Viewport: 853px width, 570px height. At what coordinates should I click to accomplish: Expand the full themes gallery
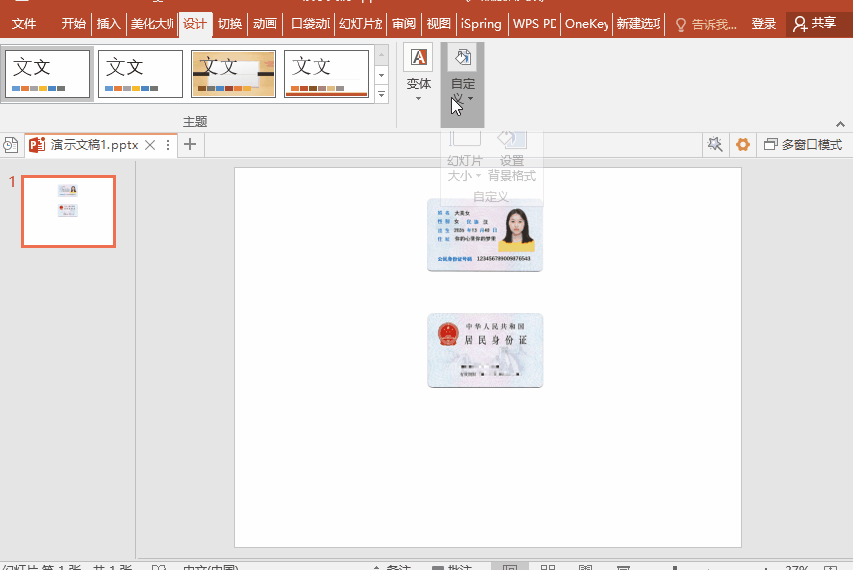pyautogui.click(x=381, y=94)
